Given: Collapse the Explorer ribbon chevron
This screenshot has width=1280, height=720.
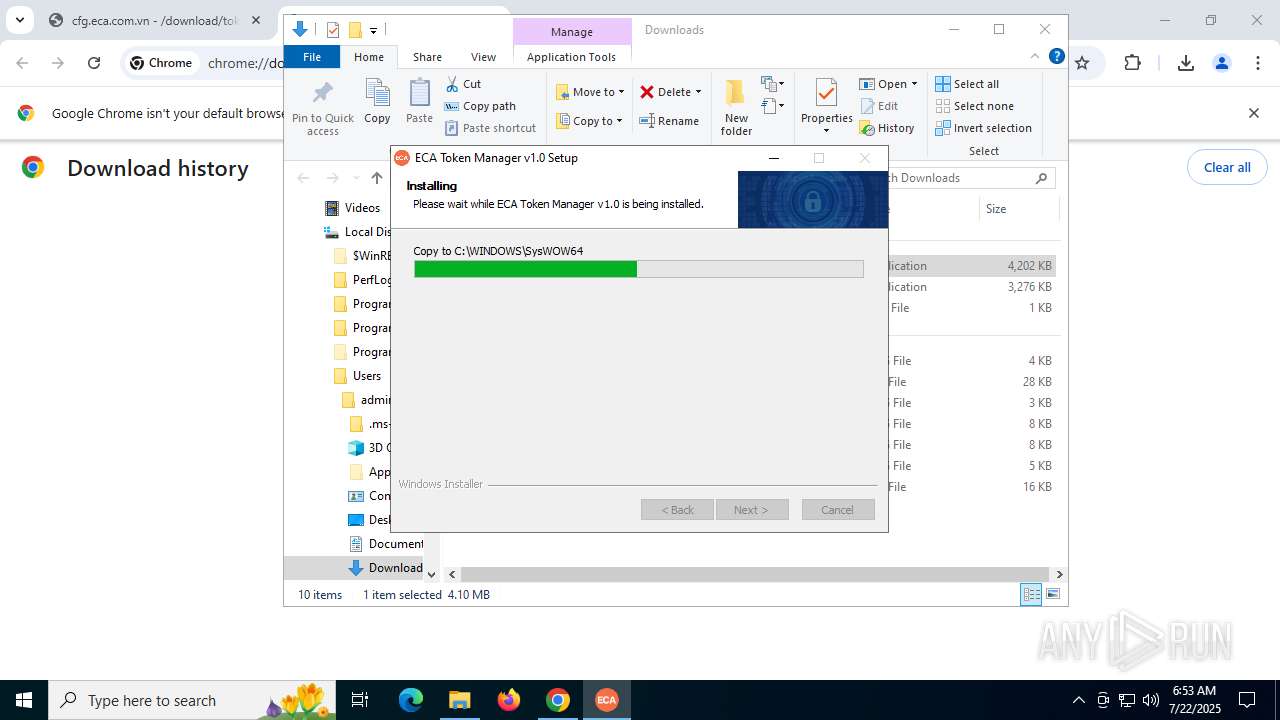Looking at the screenshot, I should click(1035, 57).
